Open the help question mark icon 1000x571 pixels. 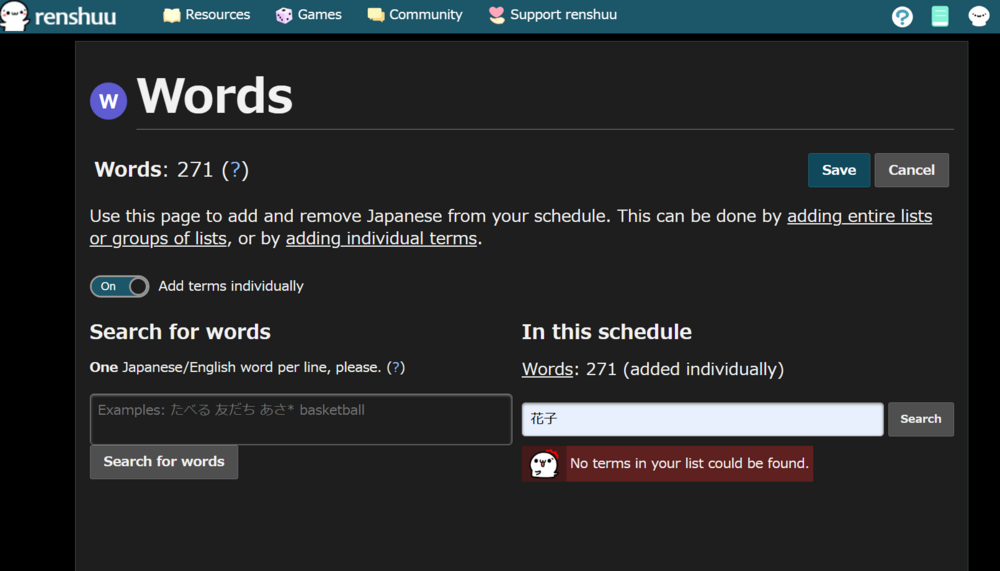click(902, 16)
